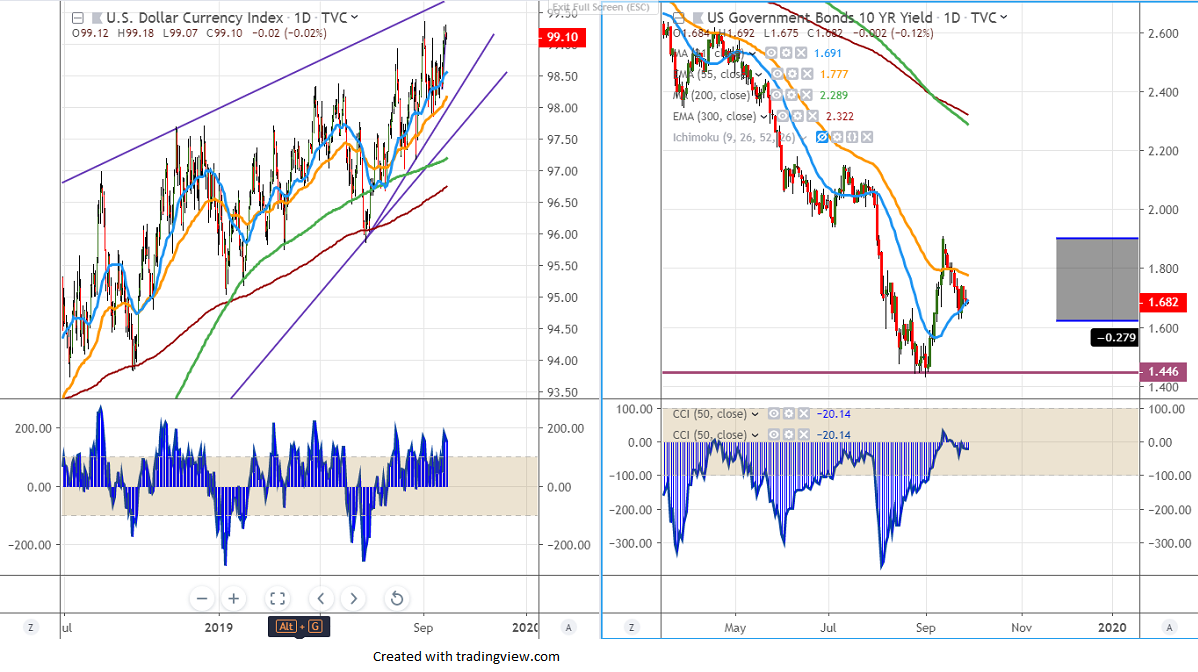1198x672 pixels.
Task: Open settings for the EMA 300 indicator
Action: pyautogui.click(x=798, y=116)
